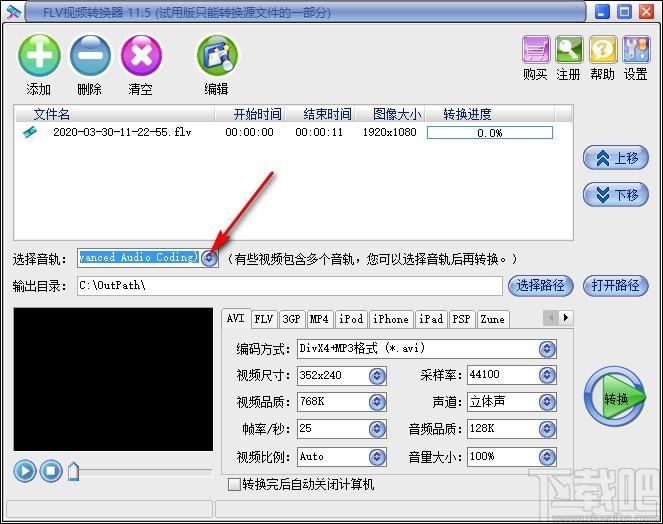Click the purple Clear (清空) list icon
The image size is (663, 524).
(x=141, y=56)
